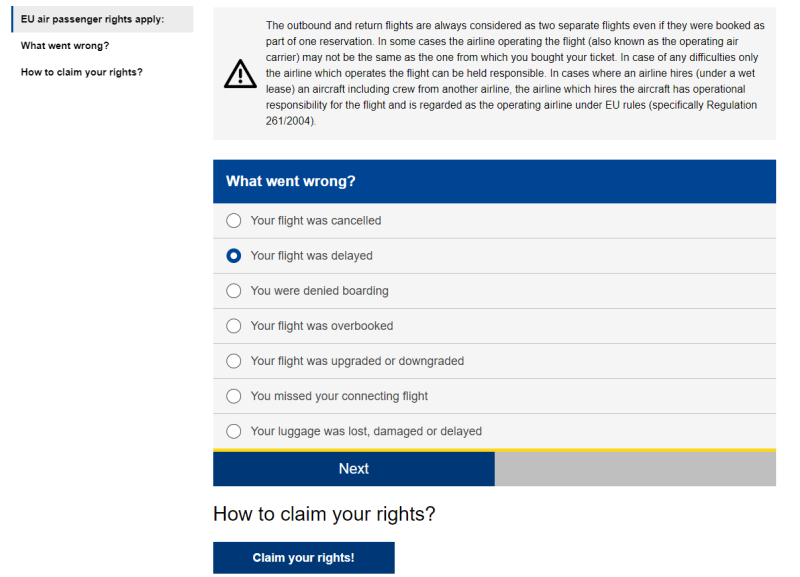Click the 'What went wrong?' blue header
The height and width of the screenshot is (577, 800).
pyautogui.click(x=494, y=182)
